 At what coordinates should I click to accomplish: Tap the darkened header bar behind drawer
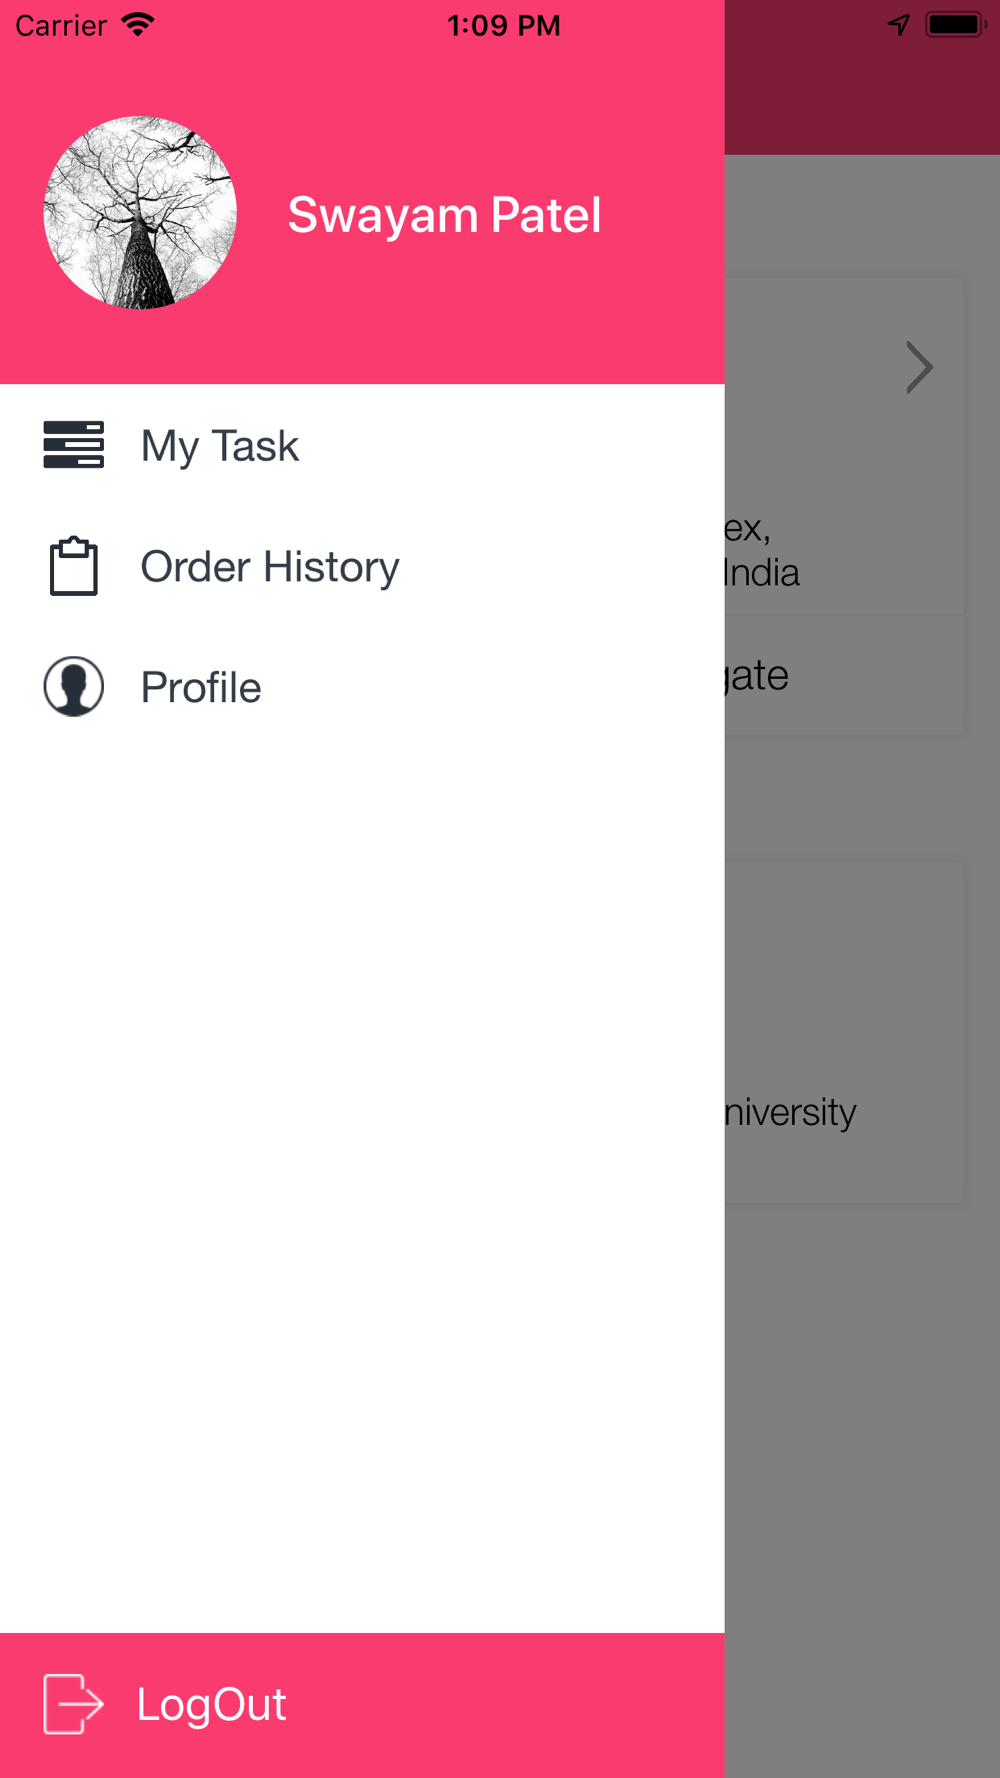click(862, 77)
